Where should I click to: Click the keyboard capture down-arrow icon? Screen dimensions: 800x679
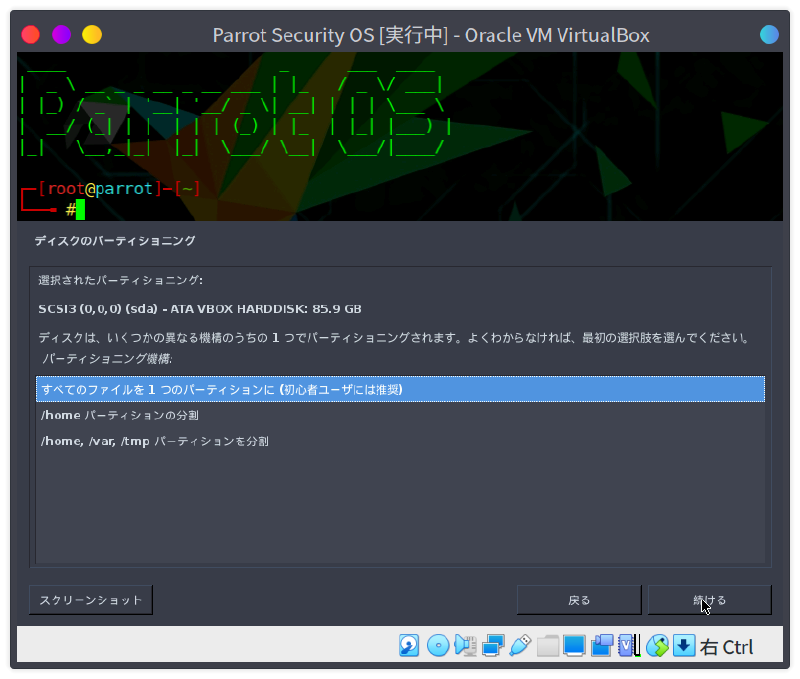coord(684,645)
